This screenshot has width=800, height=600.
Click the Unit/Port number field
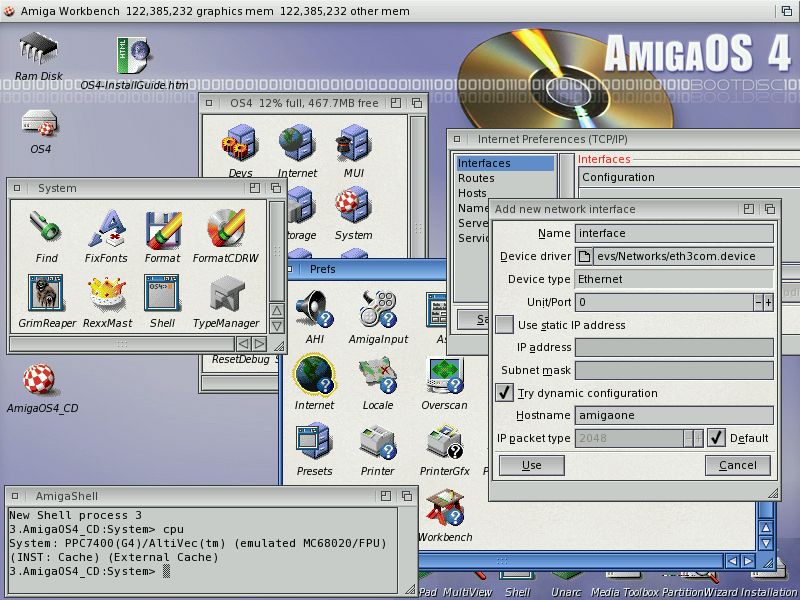(x=664, y=302)
